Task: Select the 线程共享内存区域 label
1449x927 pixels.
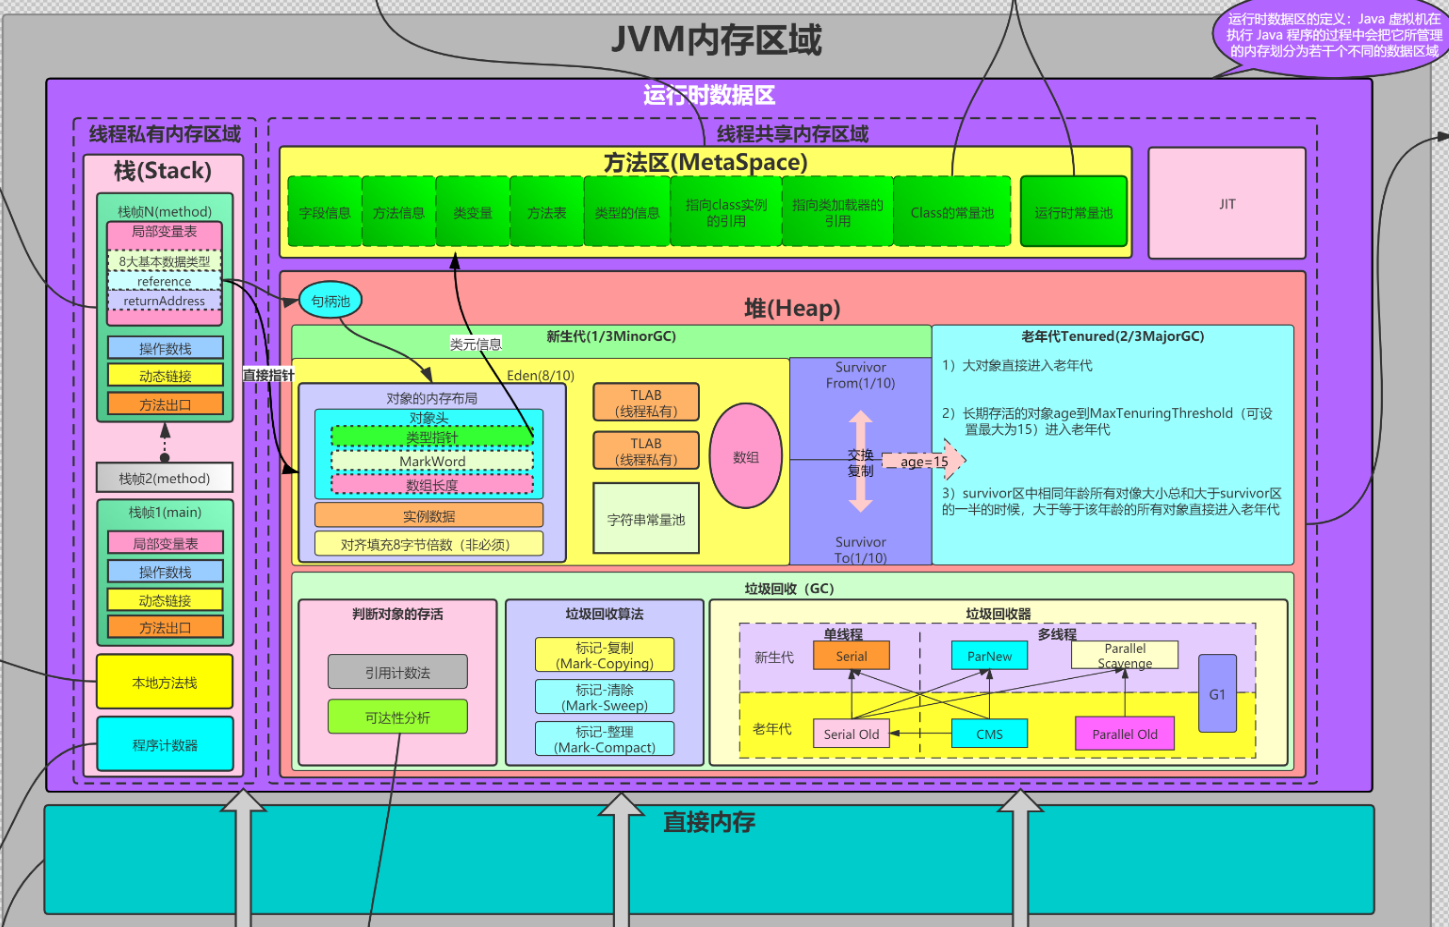Action: pyautogui.click(x=792, y=134)
